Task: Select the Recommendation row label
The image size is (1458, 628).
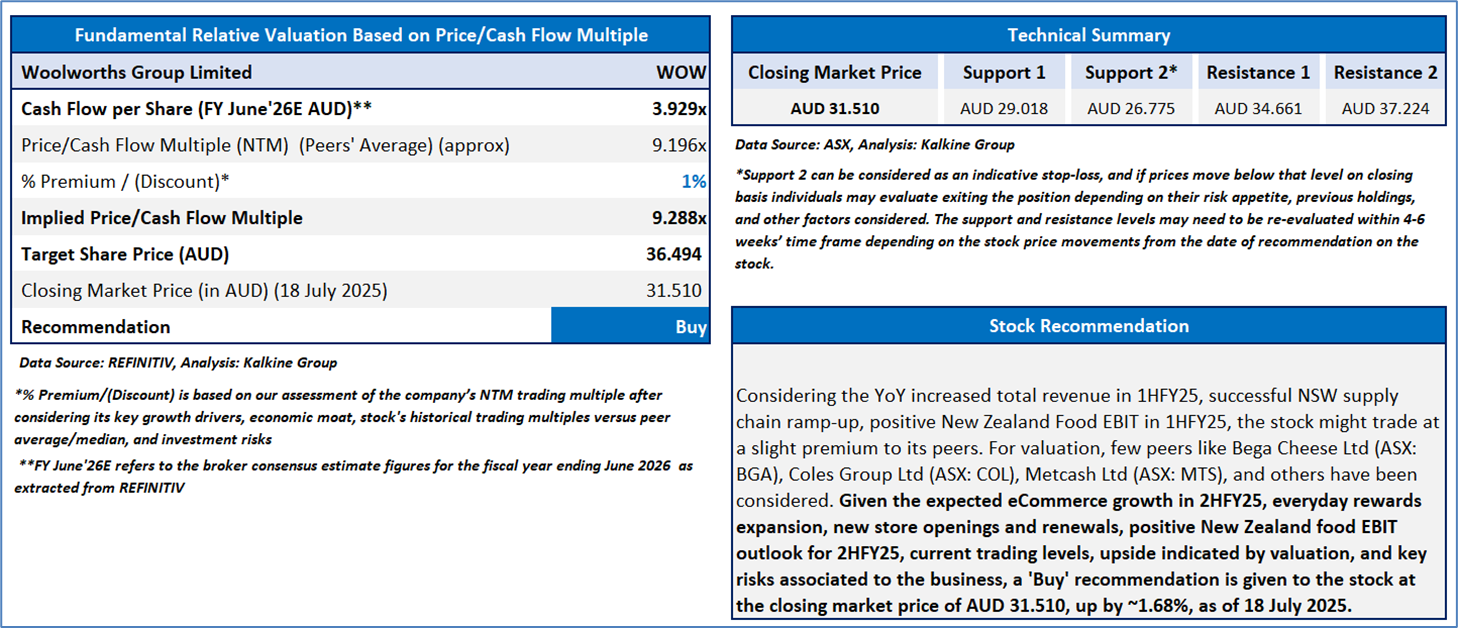Action: 96,327
